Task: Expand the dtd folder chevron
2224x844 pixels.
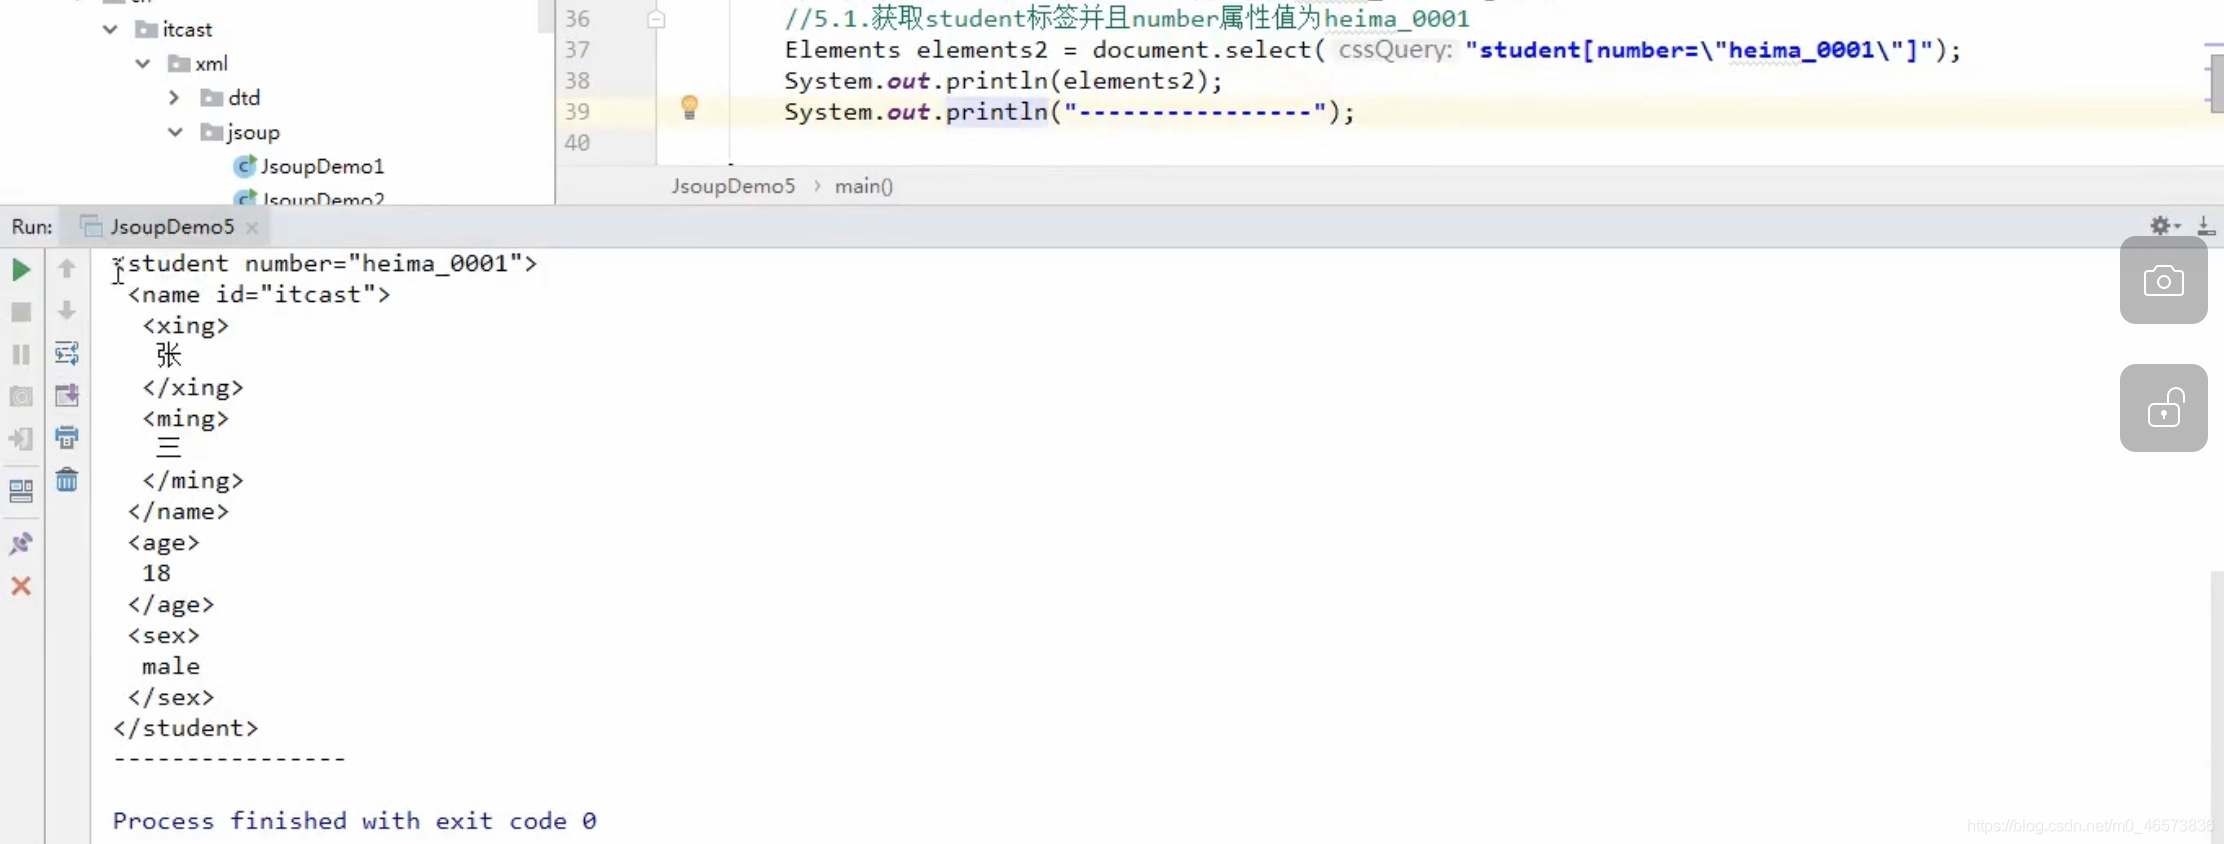Action: click(174, 97)
